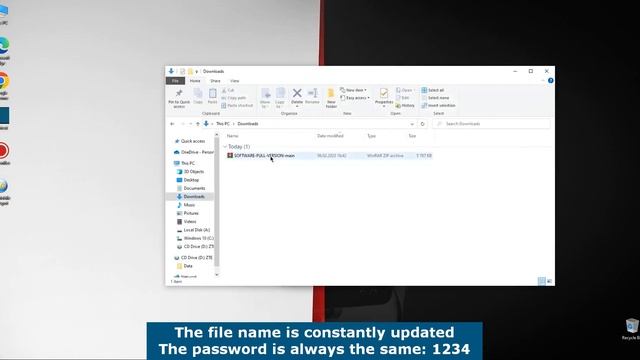This screenshot has width=640, height=360.
Task: Click Edit in the Open group
Action: click(x=402, y=98)
